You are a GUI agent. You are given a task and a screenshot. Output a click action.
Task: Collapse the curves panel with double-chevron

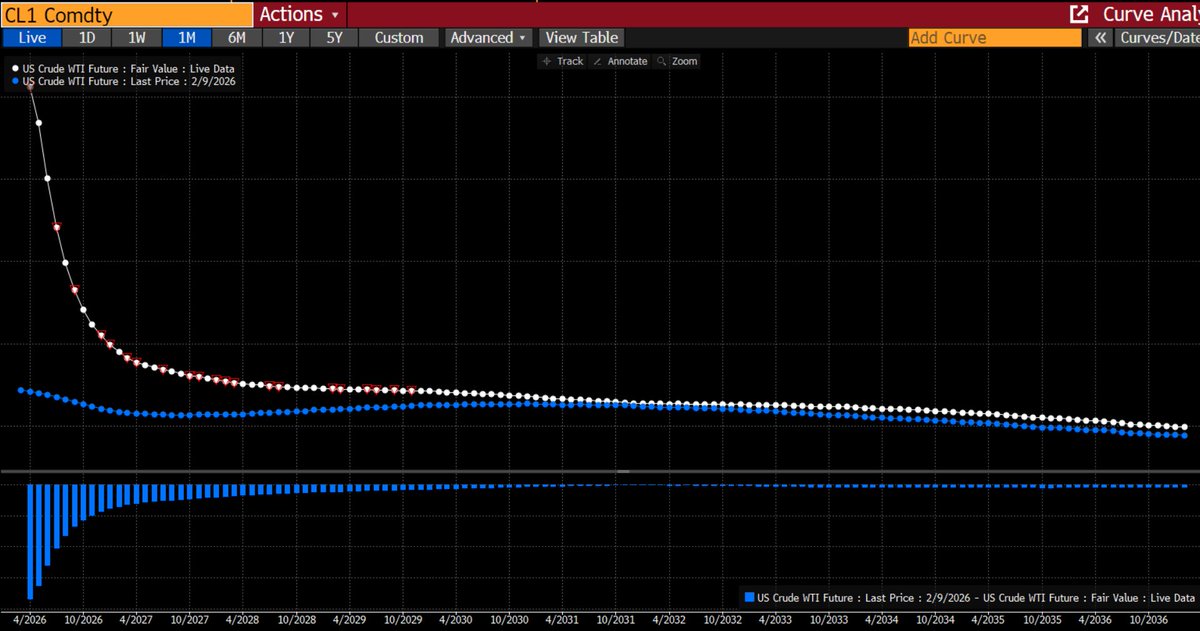point(1100,38)
